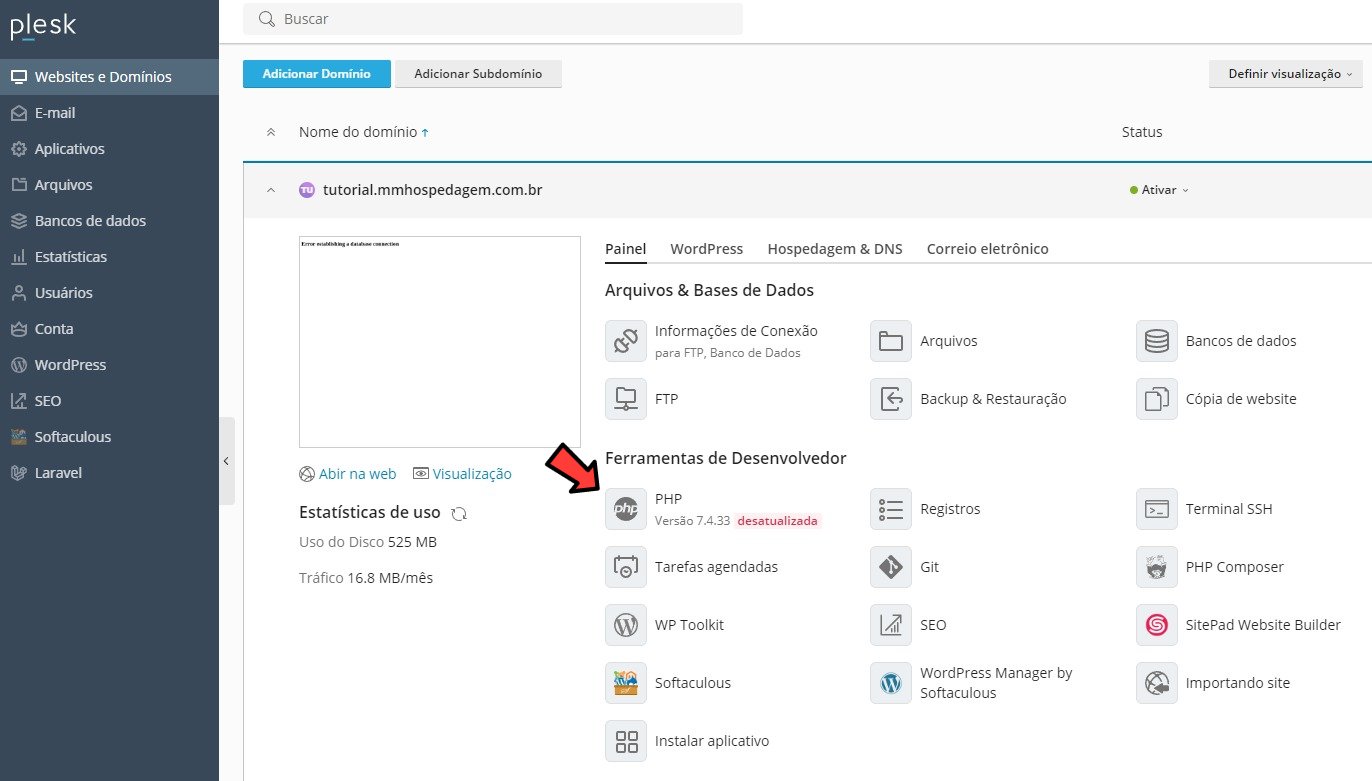The width and height of the screenshot is (1372, 781).
Task: Open the PHP Composer icon
Action: coord(1157,567)
